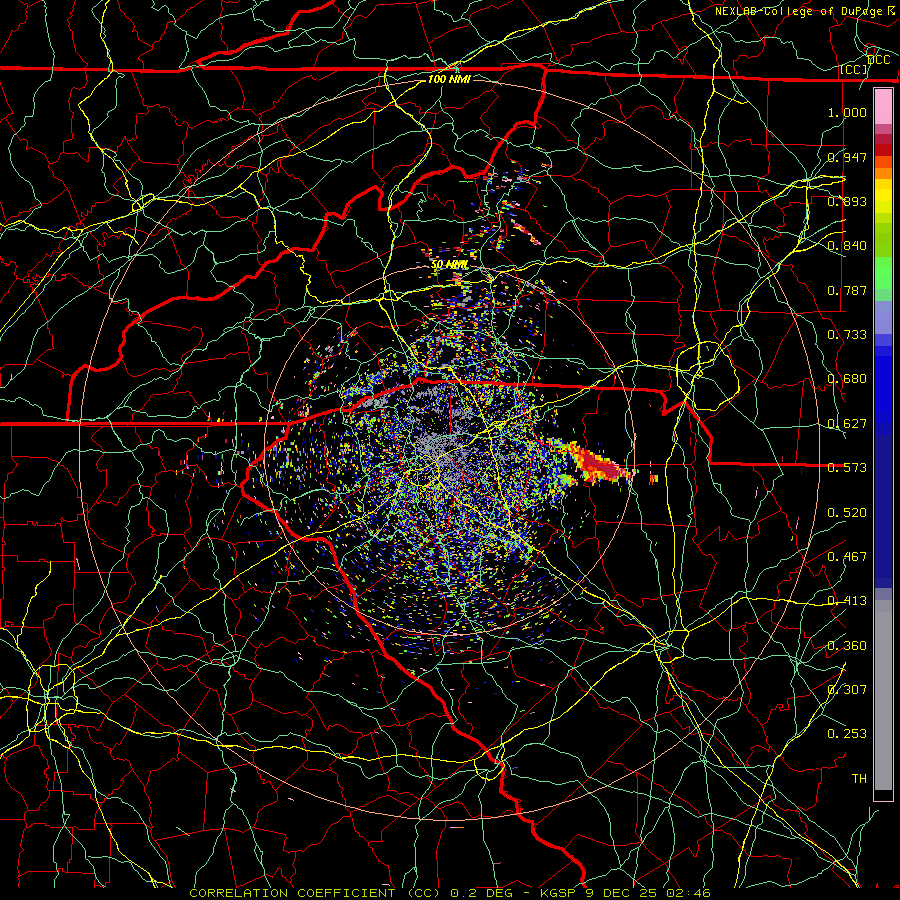Select the 0.573 legend value
The image size is (900, 900).
(x=847, y=468)
